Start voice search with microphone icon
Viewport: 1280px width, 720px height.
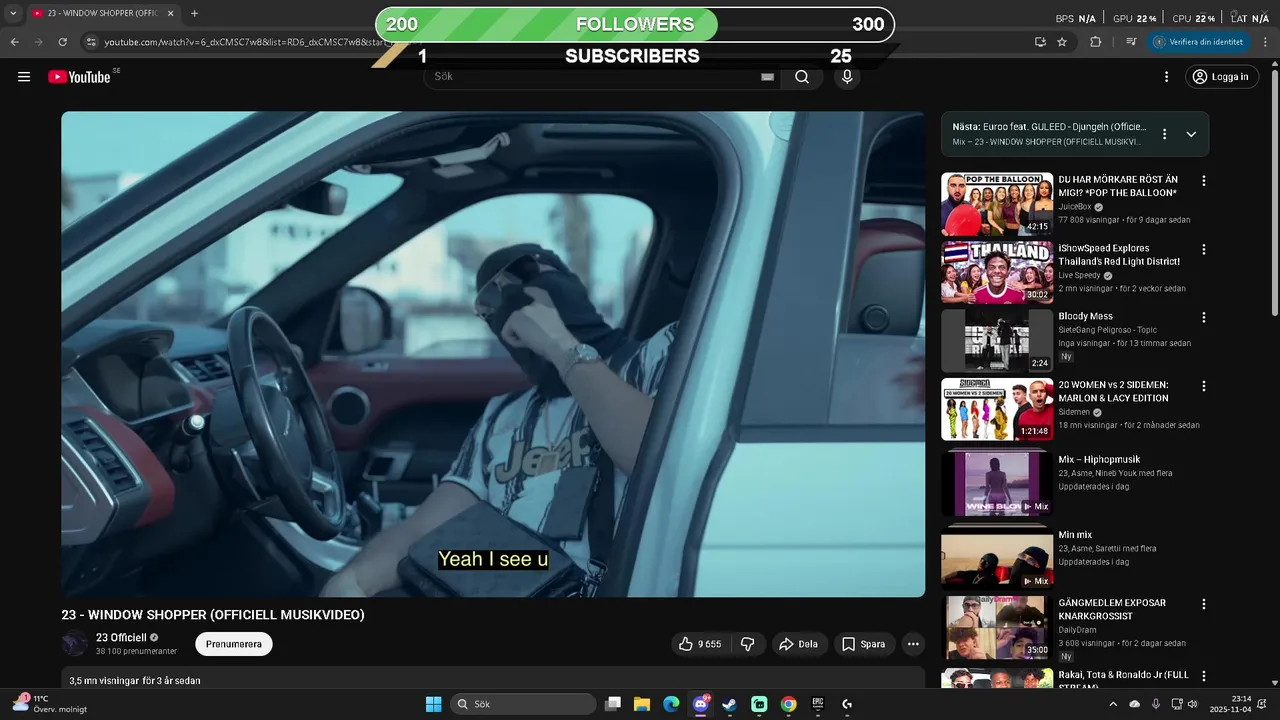click(847, 77)
